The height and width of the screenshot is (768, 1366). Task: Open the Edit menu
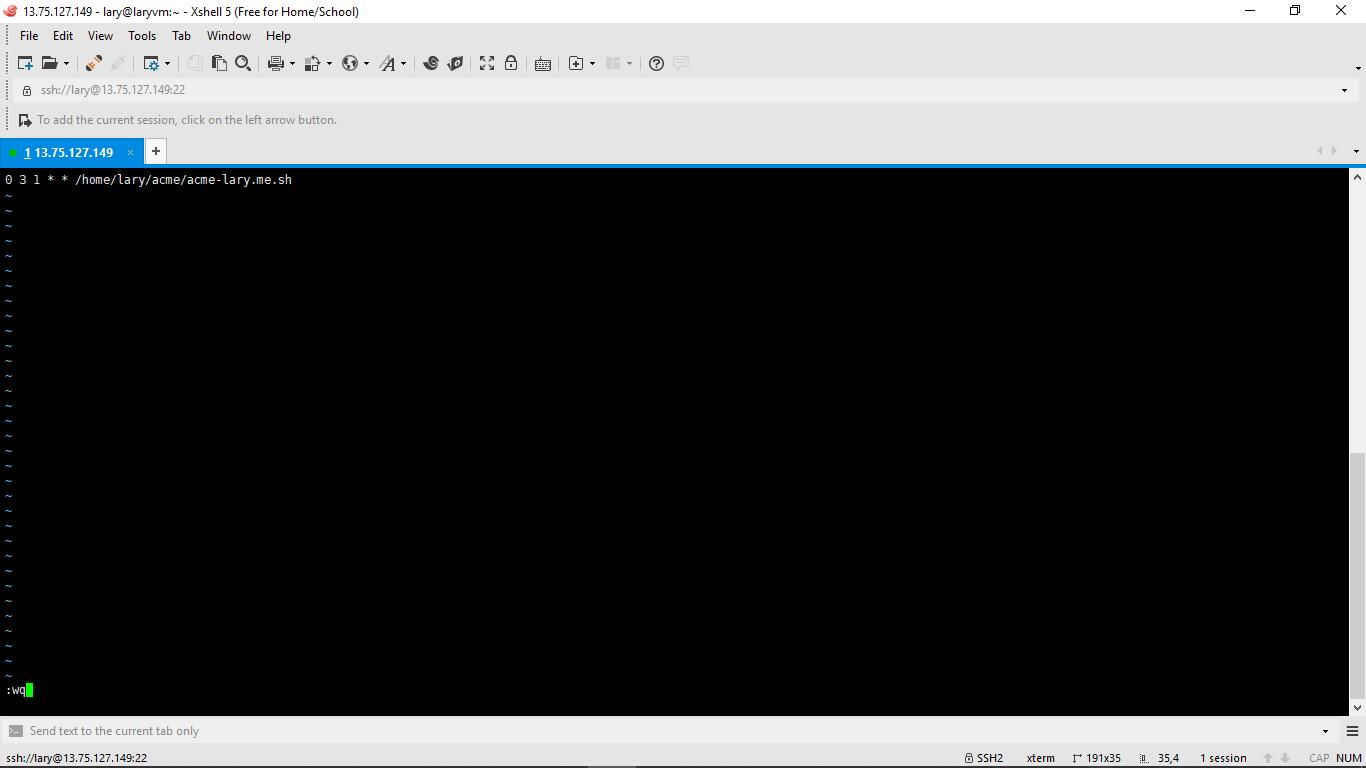[63, 35]
